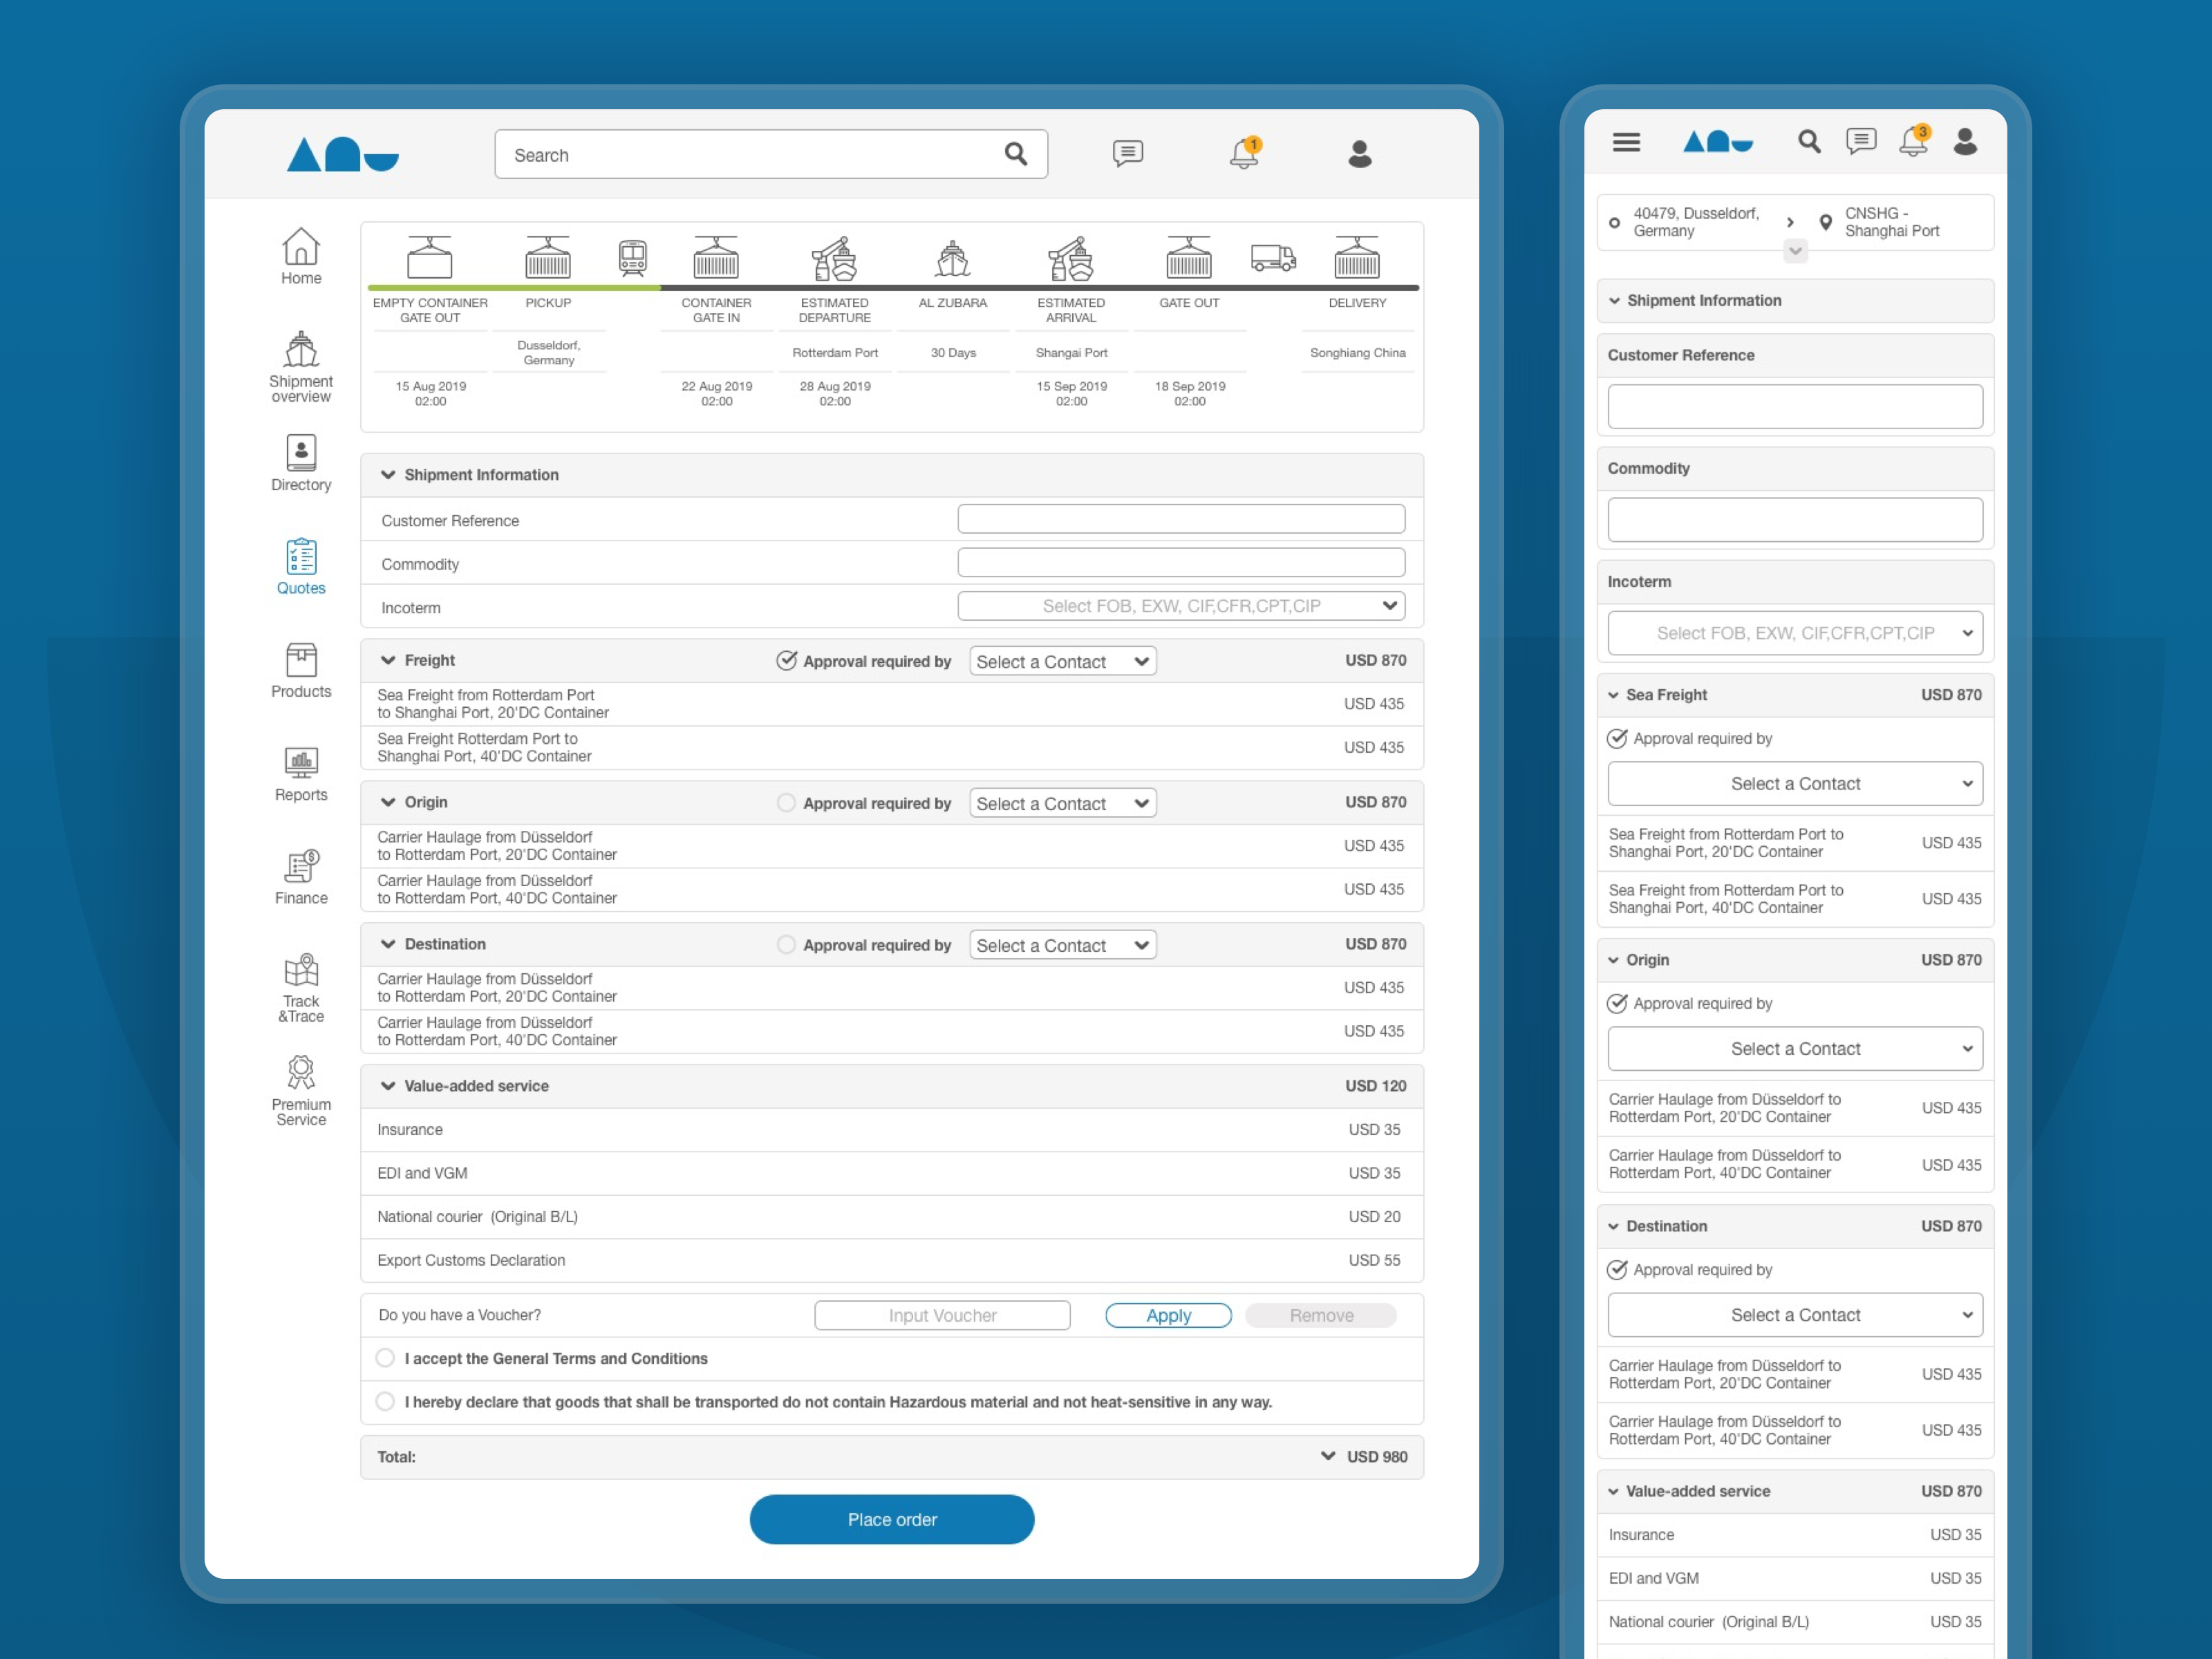Image resolution: width=2212 pixels, height=1659 pixels.
Task: Go to Shipment overview in sidebar
Action: click(301, 350)
